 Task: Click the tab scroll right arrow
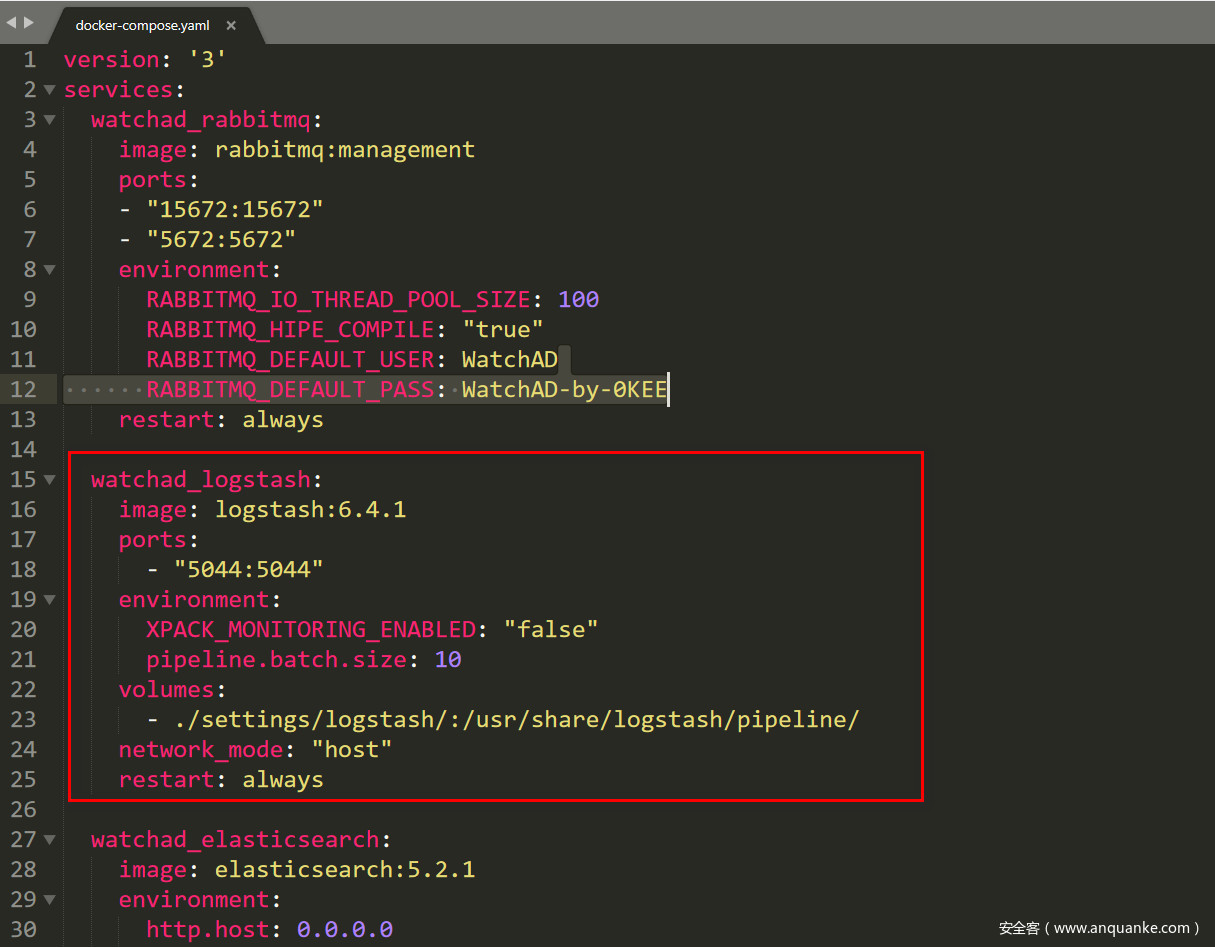tap(28, 21)
